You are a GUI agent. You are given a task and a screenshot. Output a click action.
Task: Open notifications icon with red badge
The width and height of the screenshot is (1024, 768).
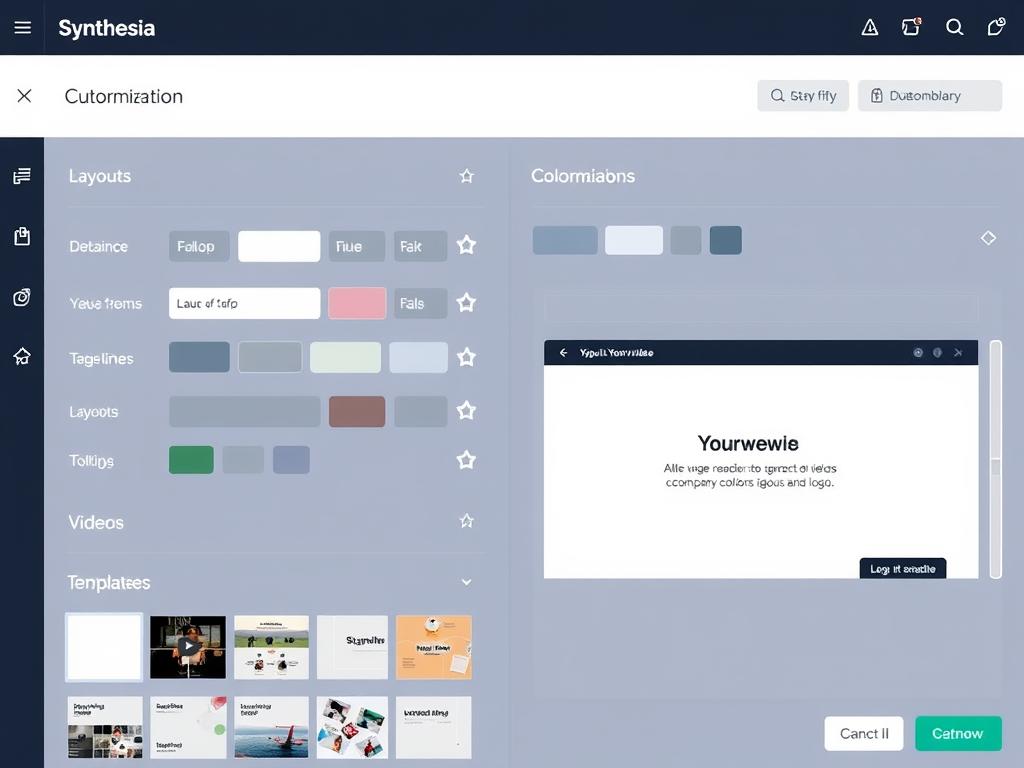pyautogui.click(x=911, y=27)
